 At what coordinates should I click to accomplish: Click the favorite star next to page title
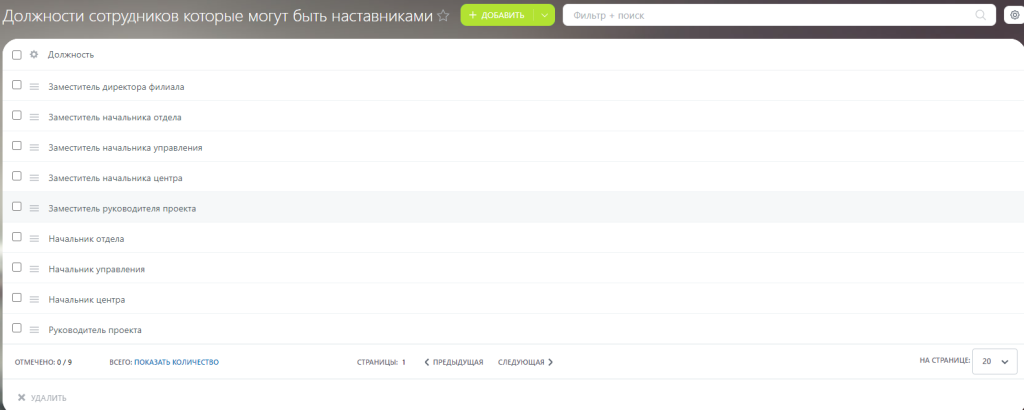click(x=443, y=15)
